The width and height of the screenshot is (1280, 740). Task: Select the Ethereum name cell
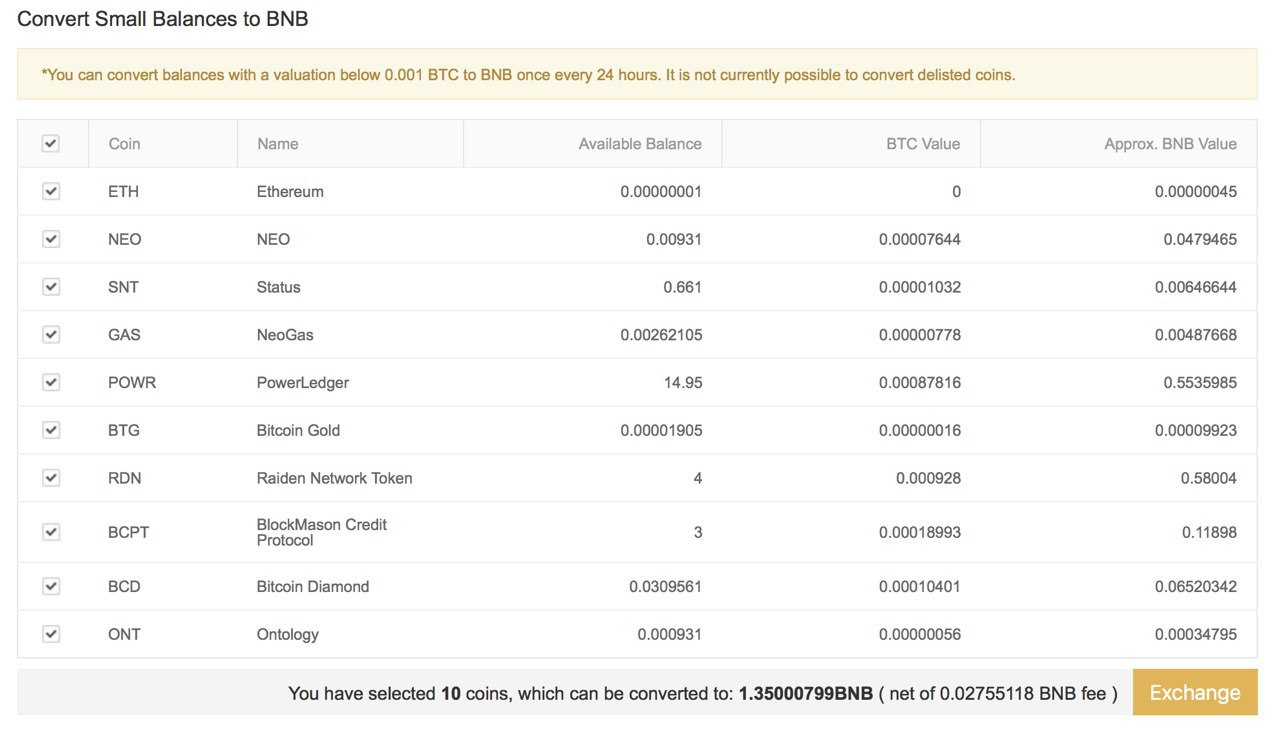290,191
